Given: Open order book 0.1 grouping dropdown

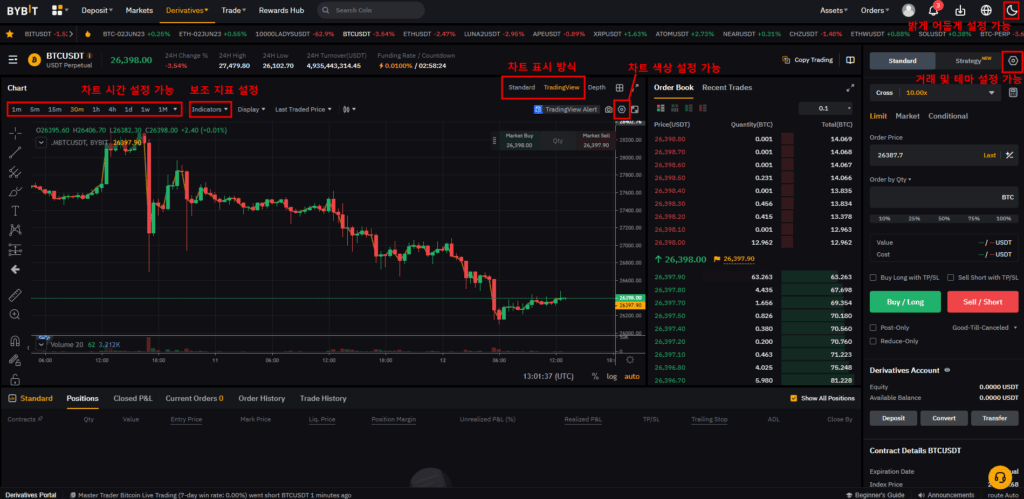Looking at the screenshot, I should click(x=825, y=108).
